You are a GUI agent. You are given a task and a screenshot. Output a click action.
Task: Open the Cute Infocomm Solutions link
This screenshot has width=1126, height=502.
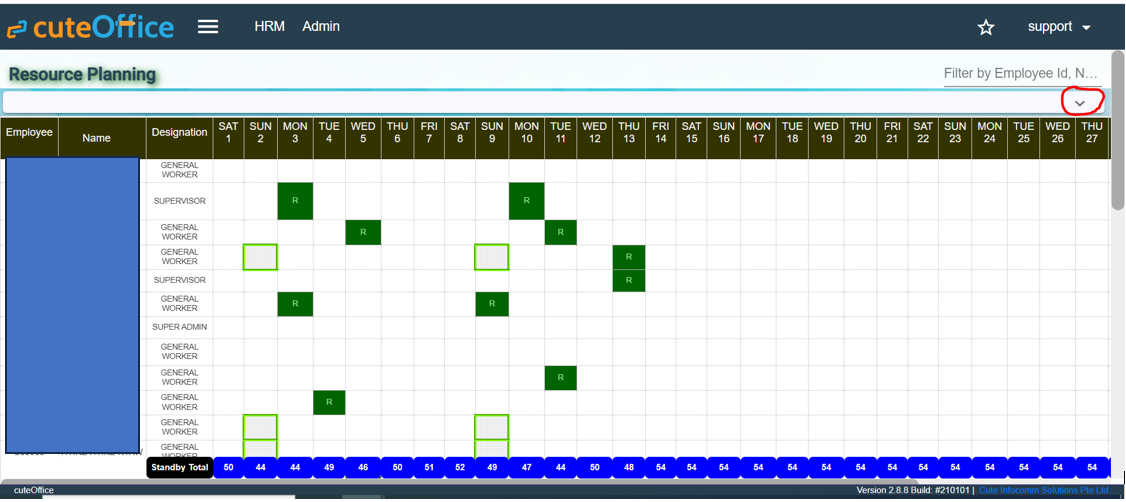[1044, 491]
